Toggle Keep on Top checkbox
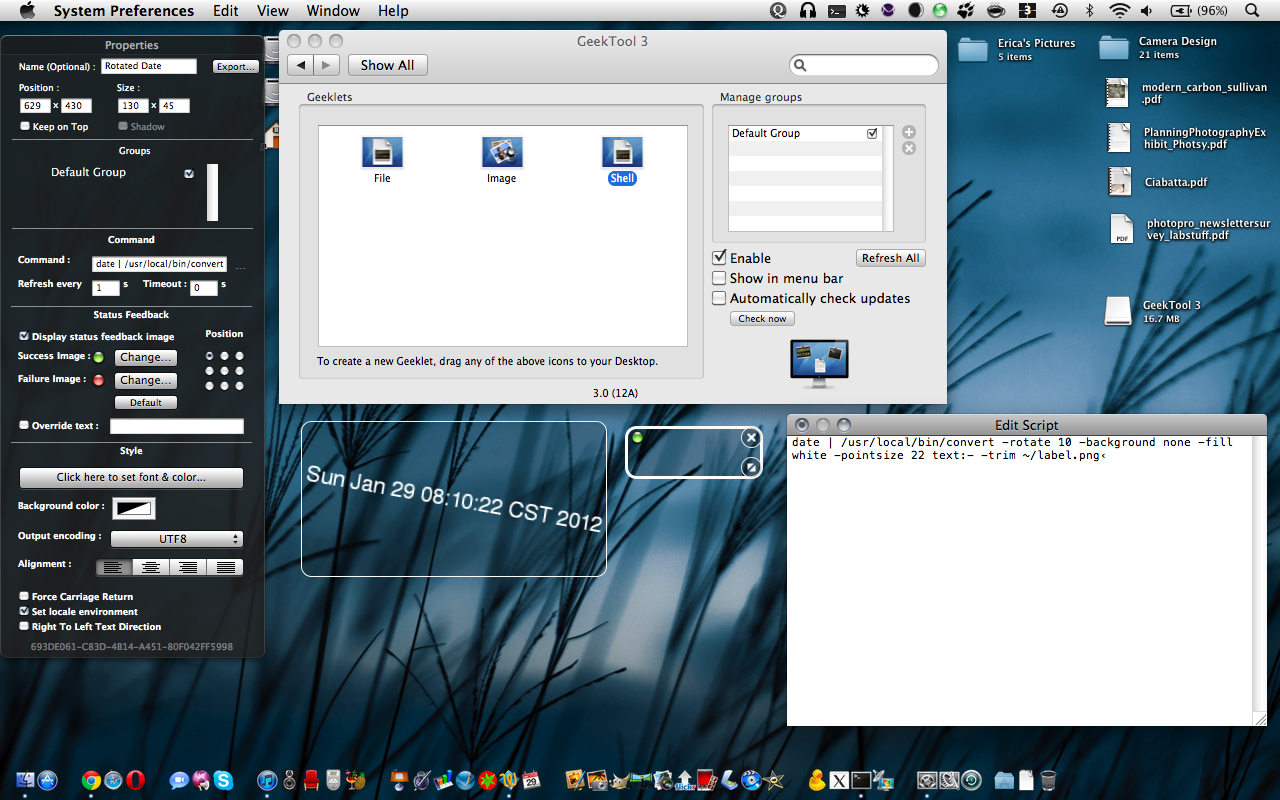Image resolution: width=1280 pixels, height=800 pixels. point(25,126)
